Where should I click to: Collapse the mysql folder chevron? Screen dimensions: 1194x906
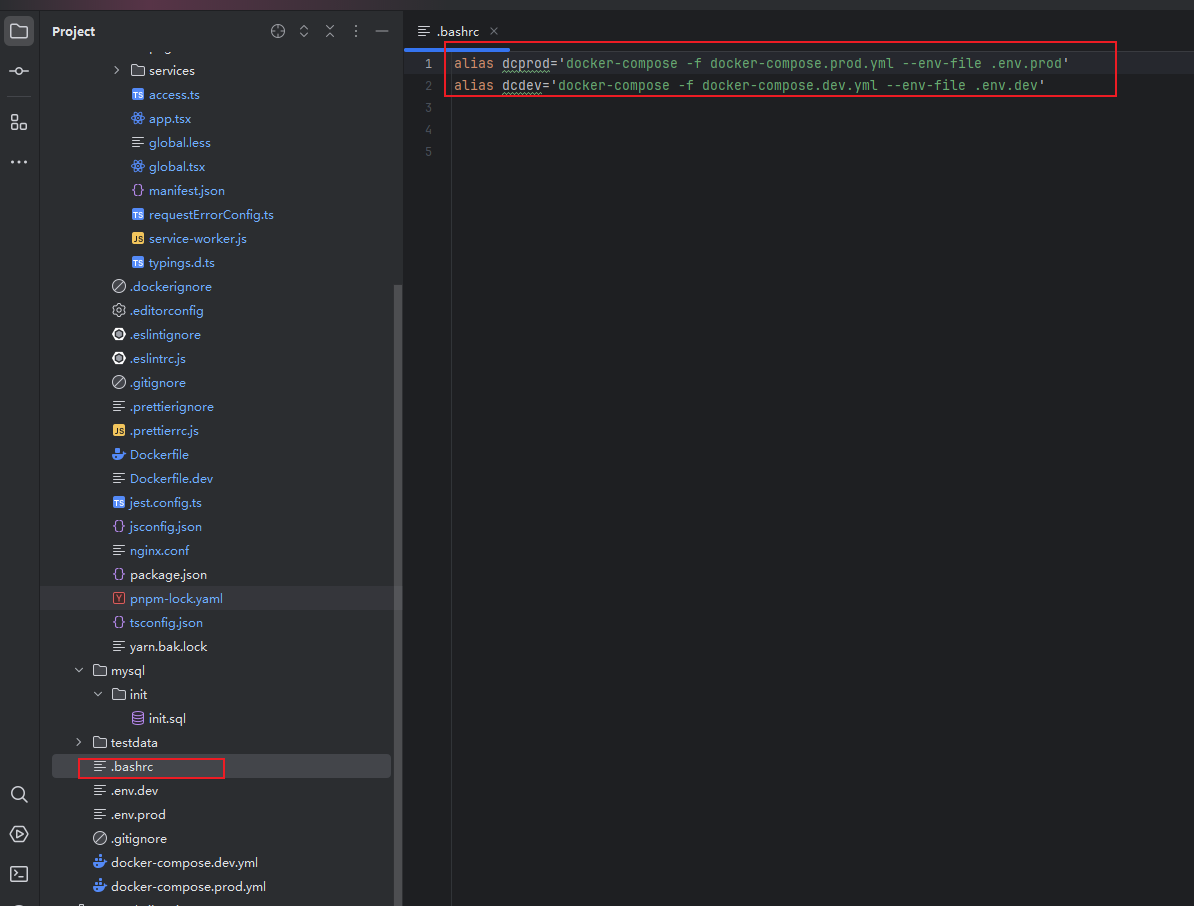pyautogui.click(x=79, y=670)
